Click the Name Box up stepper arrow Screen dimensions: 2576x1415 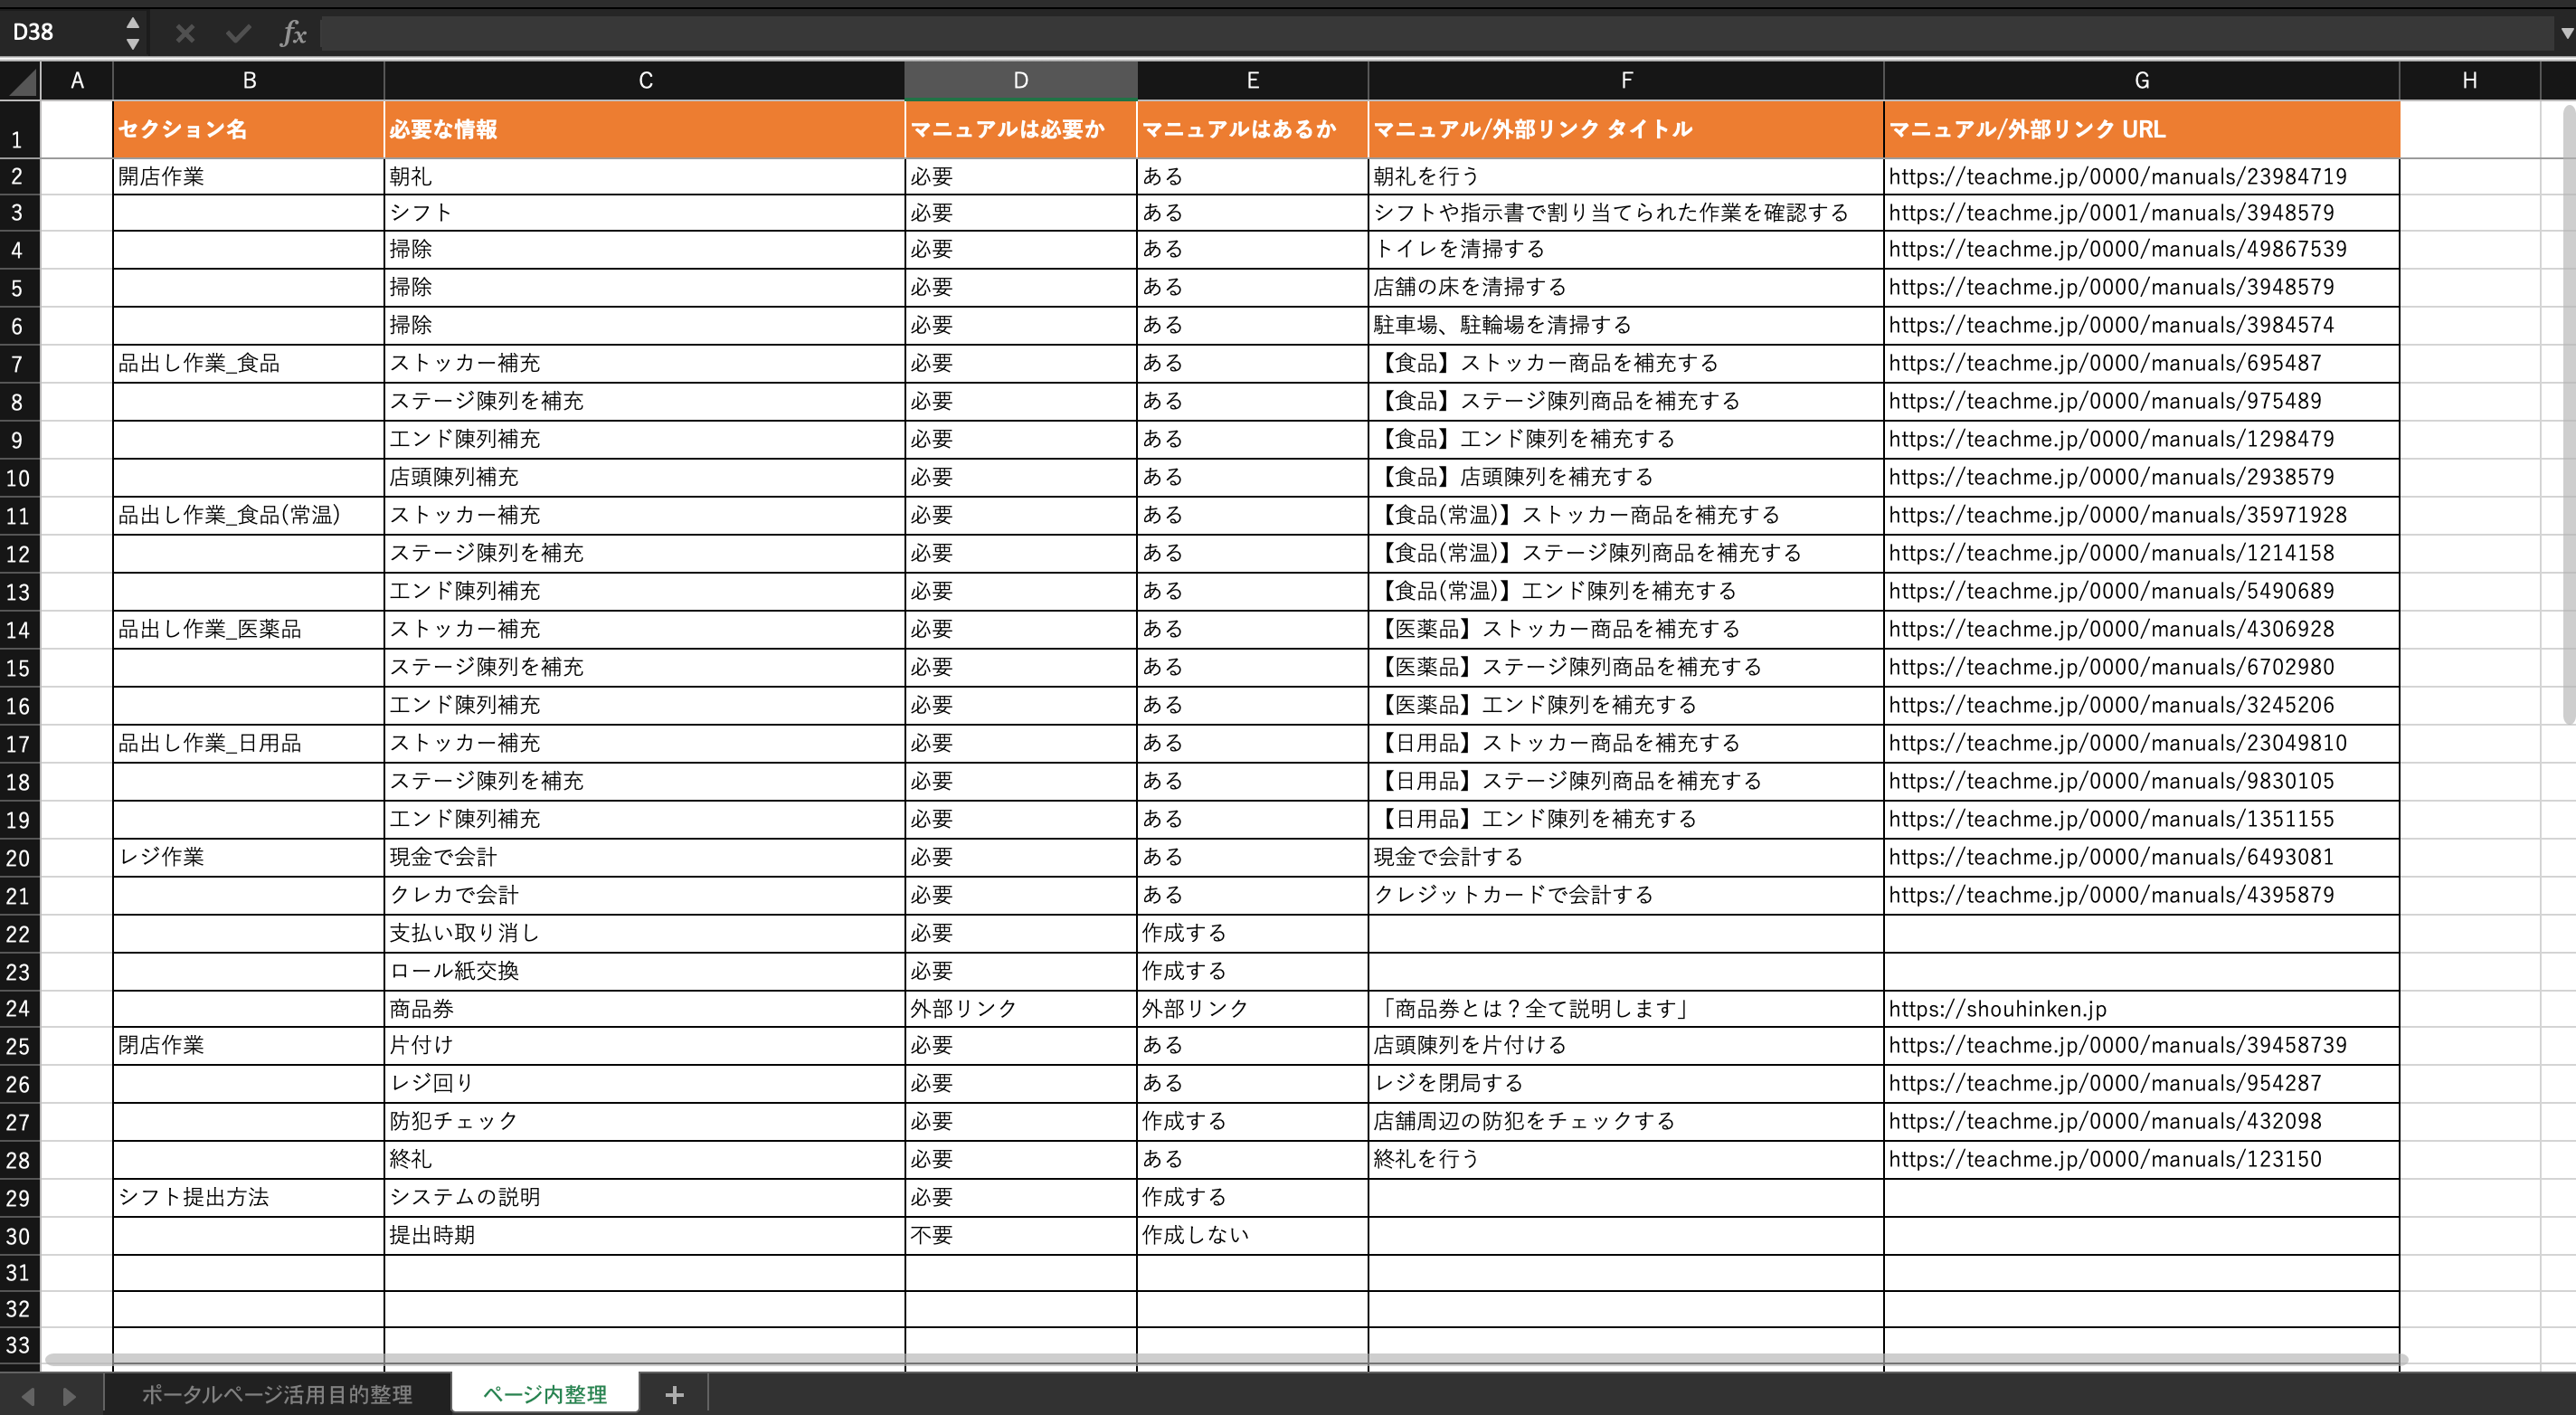click(x=131, y=21)
